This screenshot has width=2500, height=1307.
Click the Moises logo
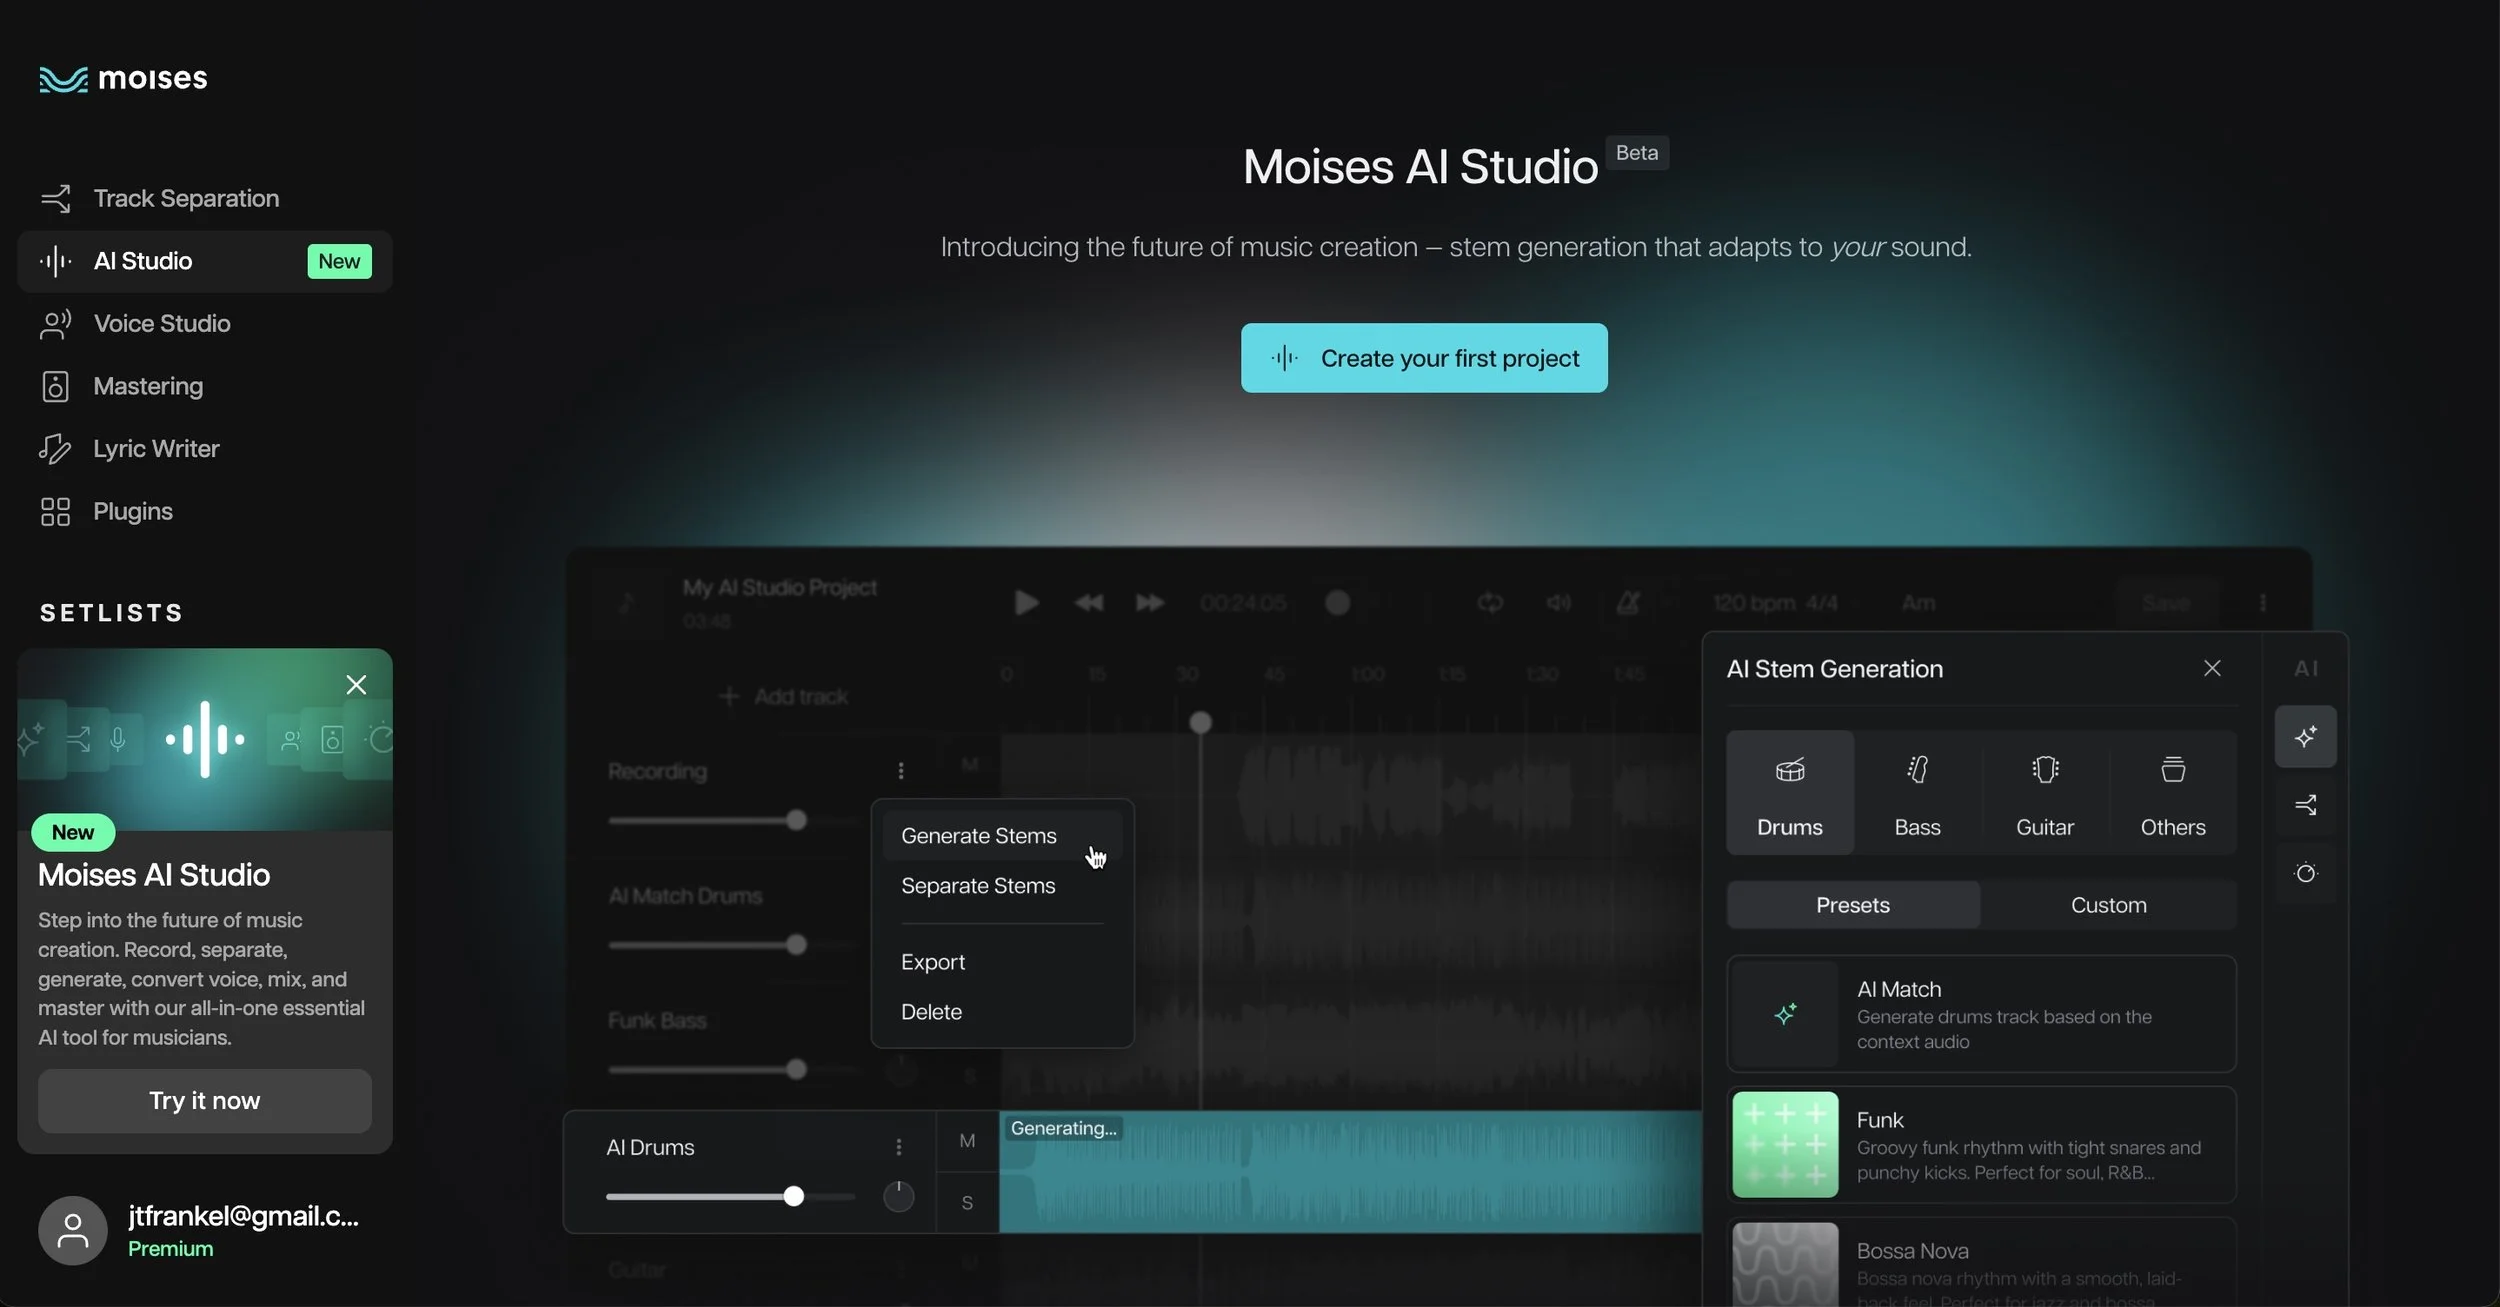point(123,78)
